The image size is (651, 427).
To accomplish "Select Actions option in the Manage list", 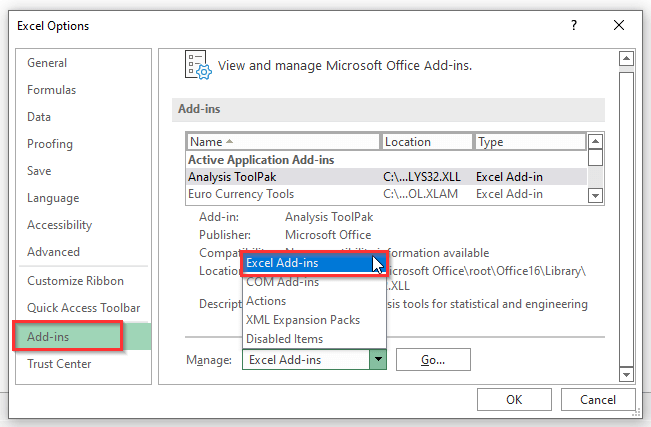I will 266,301.
